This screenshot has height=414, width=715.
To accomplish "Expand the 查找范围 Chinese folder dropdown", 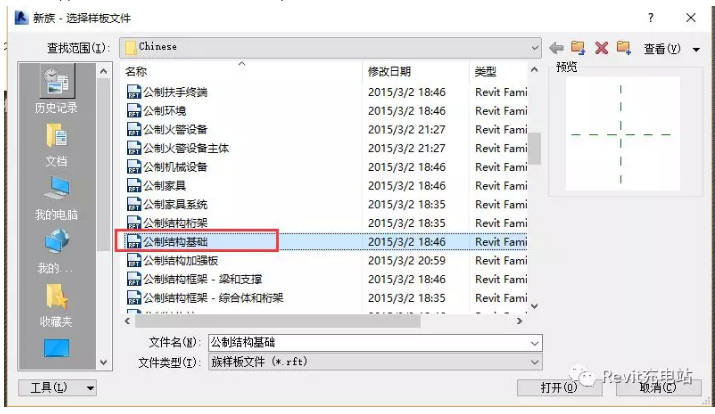I will click(534, 47).
